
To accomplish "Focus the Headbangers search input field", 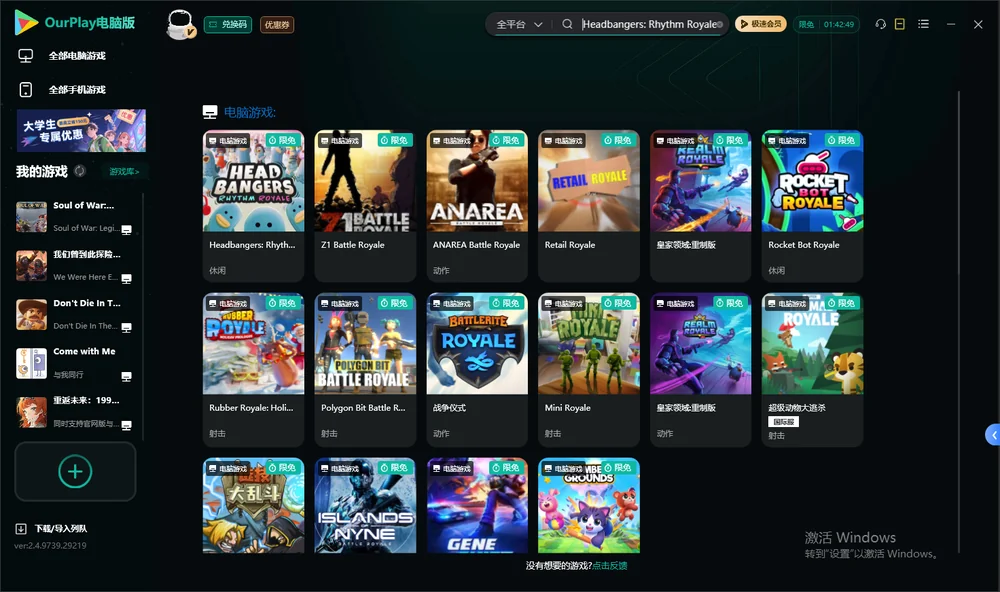I will (x=649, y=24).
